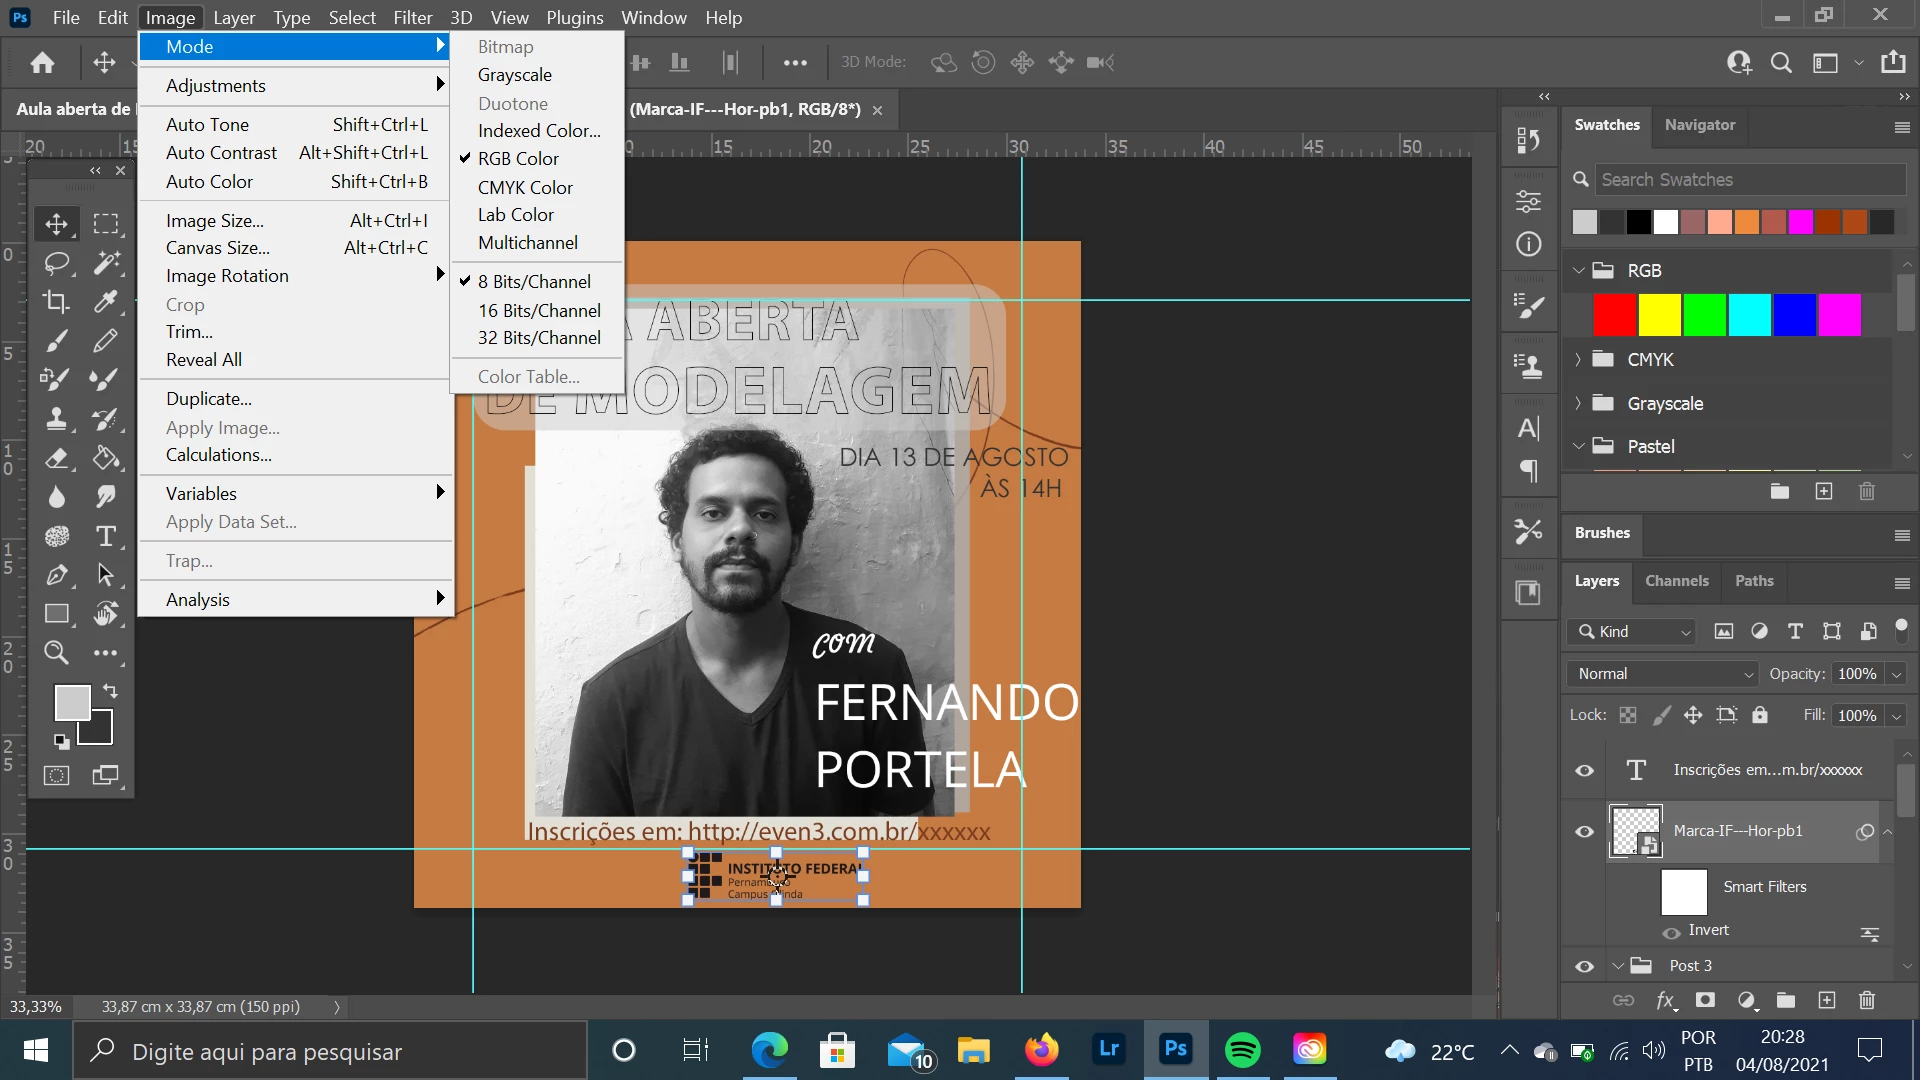The height and width of the screenshot is (1080, 1920).
Task: Click the Search Swatches field
Action: [x=1748, y=180]
